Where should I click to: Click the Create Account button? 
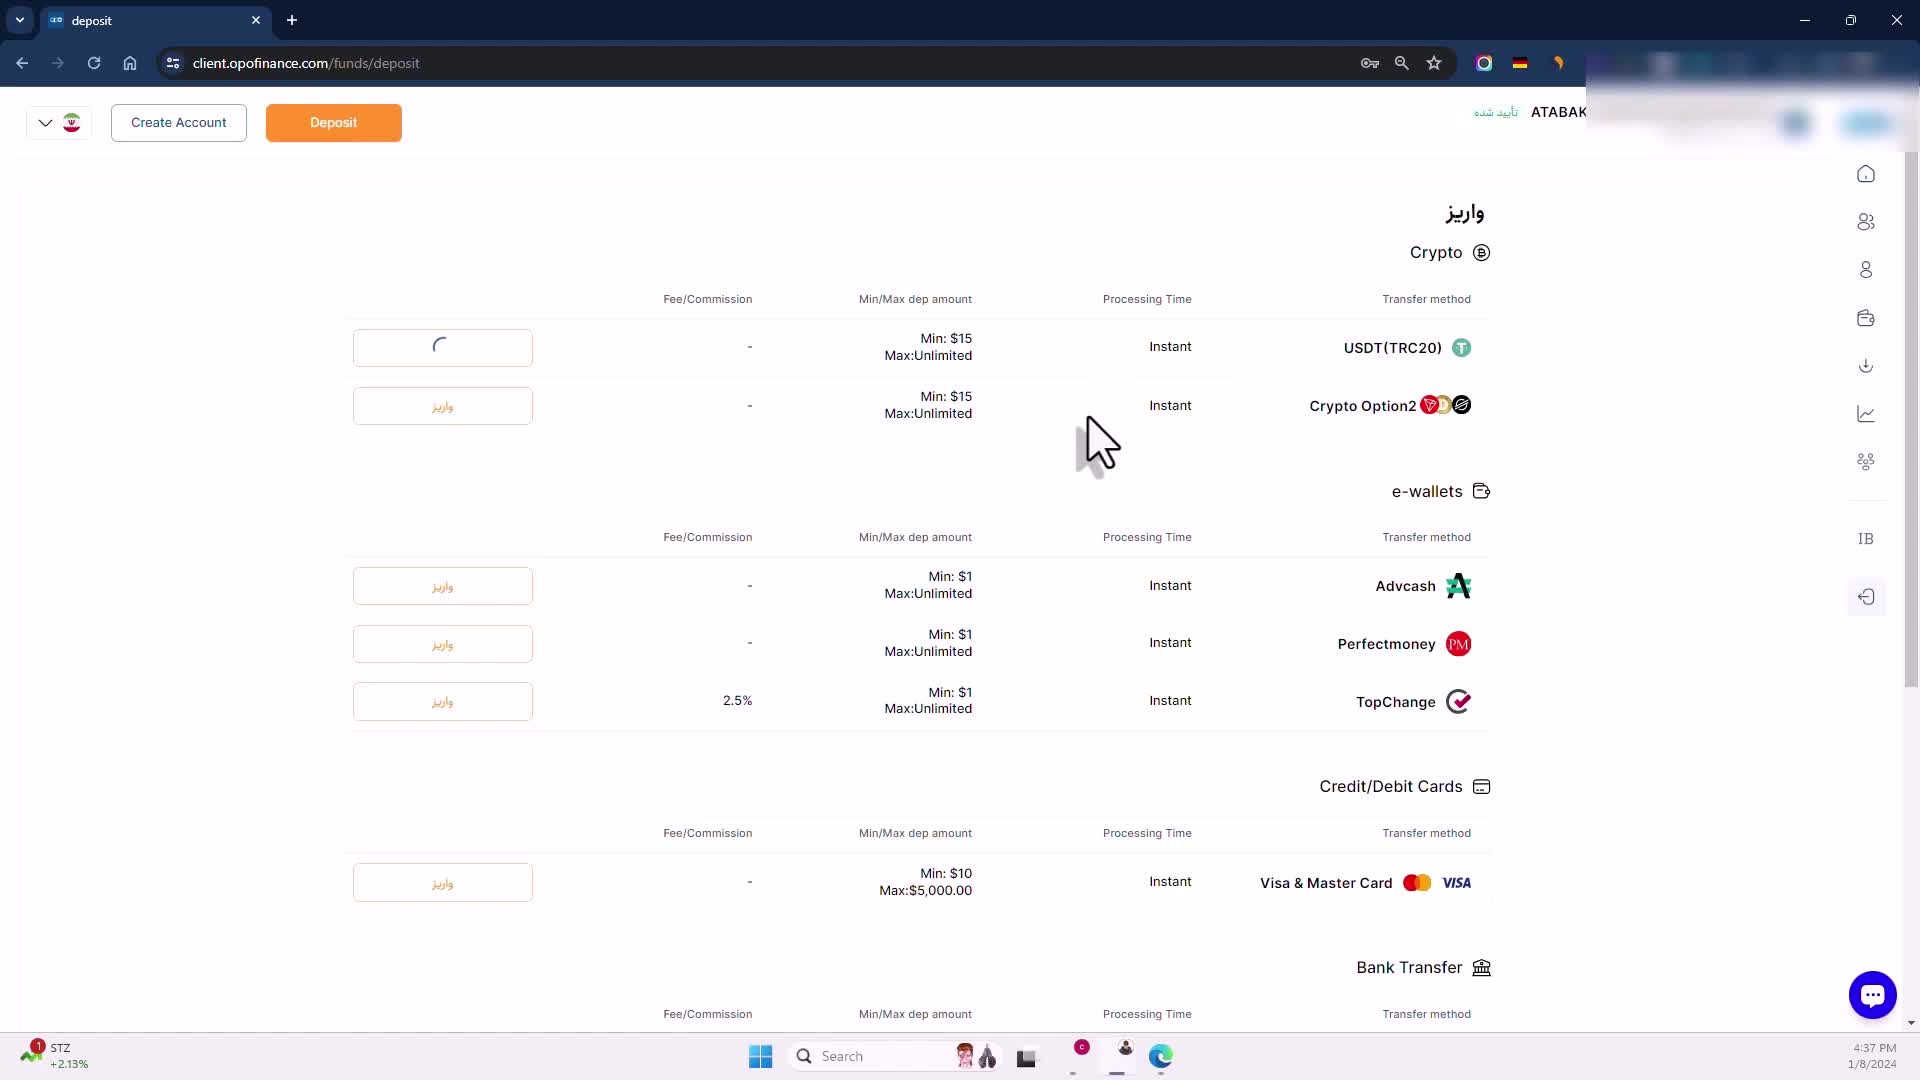tap(179, 123)
